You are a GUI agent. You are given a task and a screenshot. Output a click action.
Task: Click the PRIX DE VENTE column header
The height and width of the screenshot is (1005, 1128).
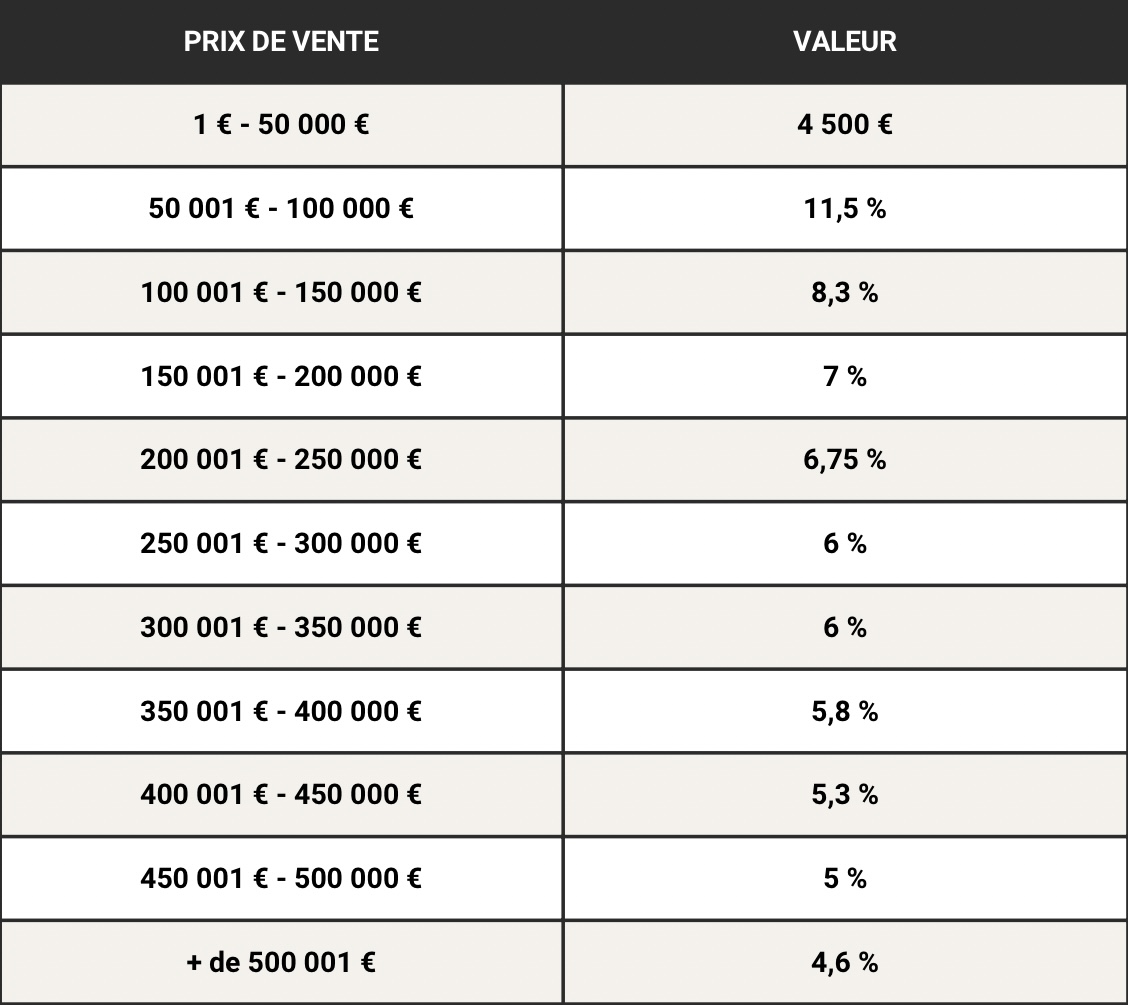coord(281,42)
